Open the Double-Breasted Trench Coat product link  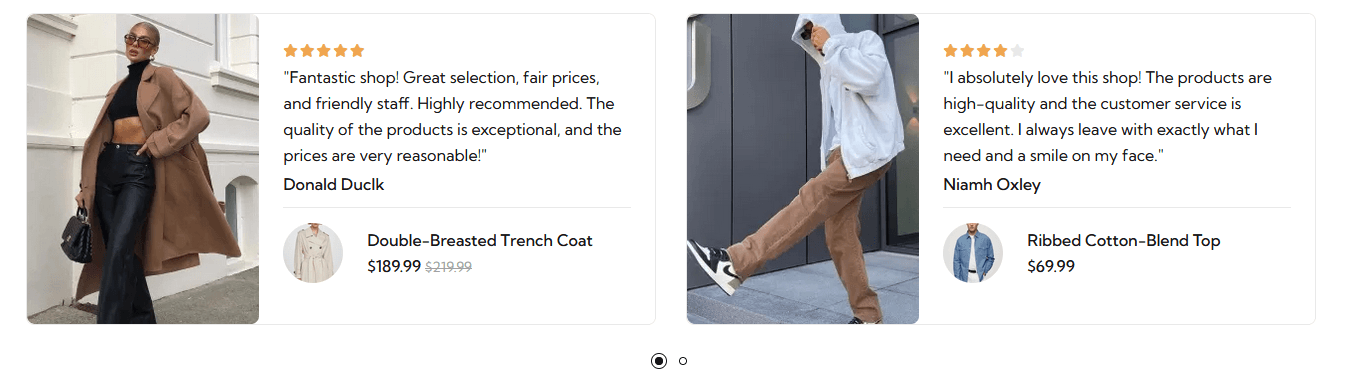point(480,240)
